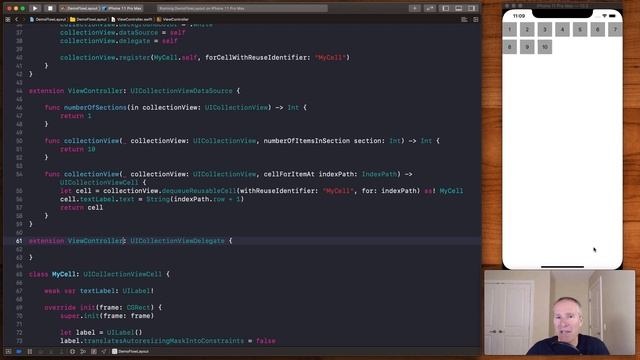Click 'numberOfSections' function name
Image resolution: width=640 pixels, height=360 pixels.
pos(95,107)
